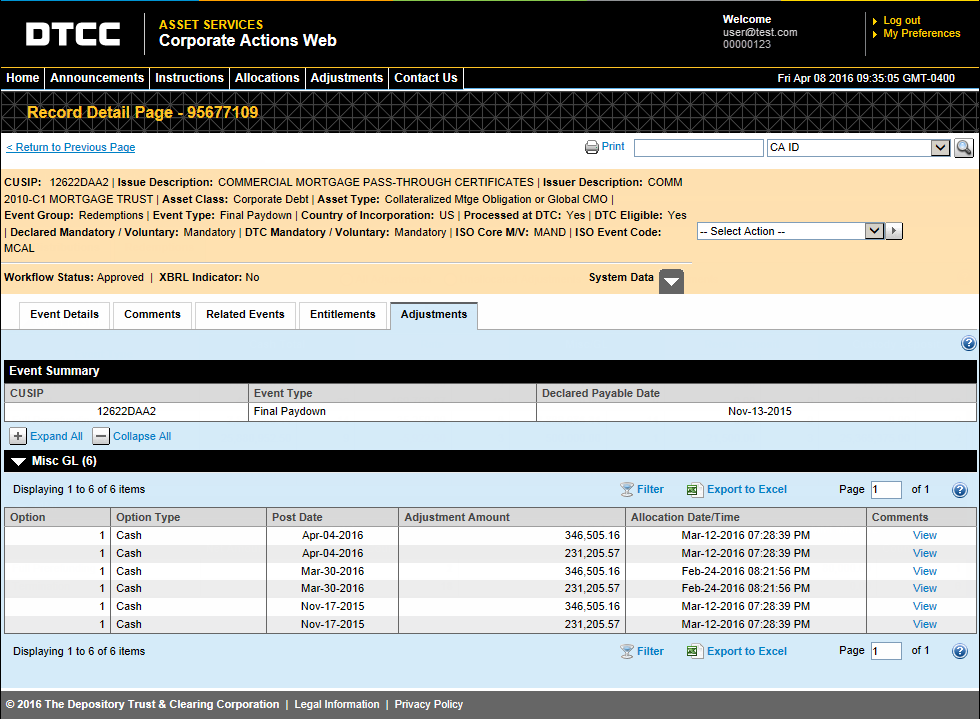Collapse the Misc GL section
Viewport: 980px width, 719px height.
pos(18,462)
